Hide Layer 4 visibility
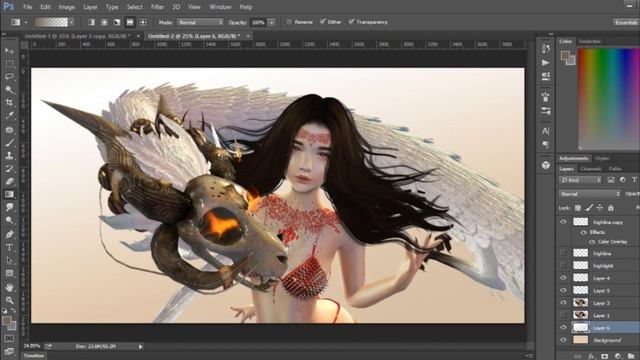This screenshot has height=360, width=640. 564,278
